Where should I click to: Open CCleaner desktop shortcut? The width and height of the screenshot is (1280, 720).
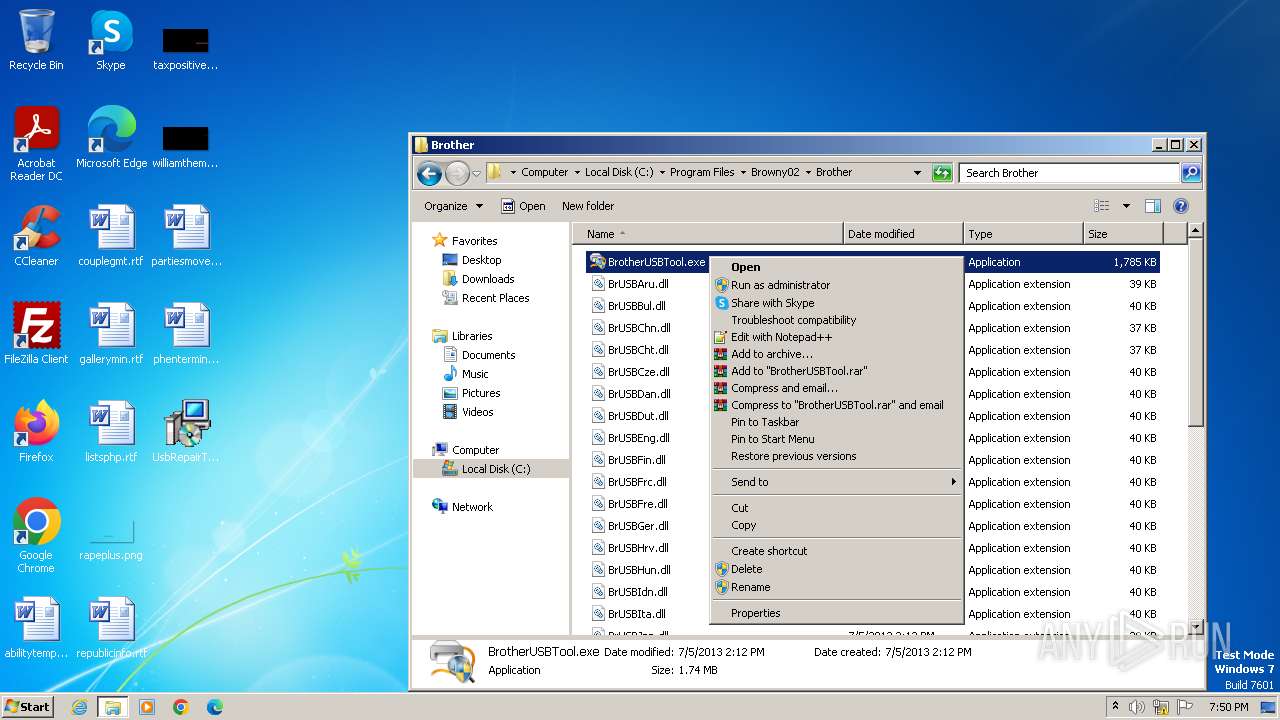pos(36,237)
